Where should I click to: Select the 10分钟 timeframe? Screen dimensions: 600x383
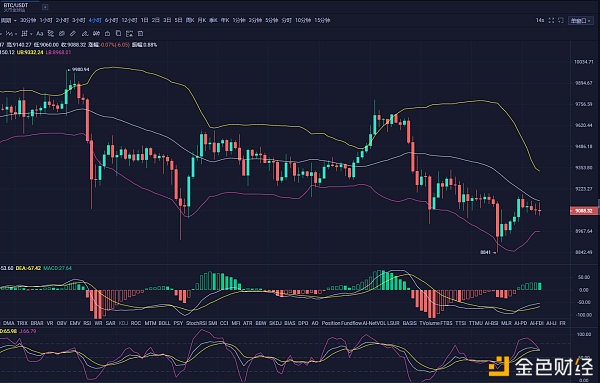coord(303,20)
